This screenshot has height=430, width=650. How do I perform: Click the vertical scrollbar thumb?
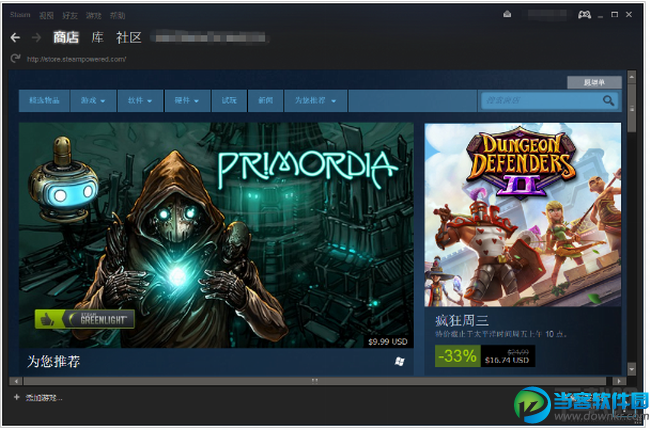click(632, 109)
